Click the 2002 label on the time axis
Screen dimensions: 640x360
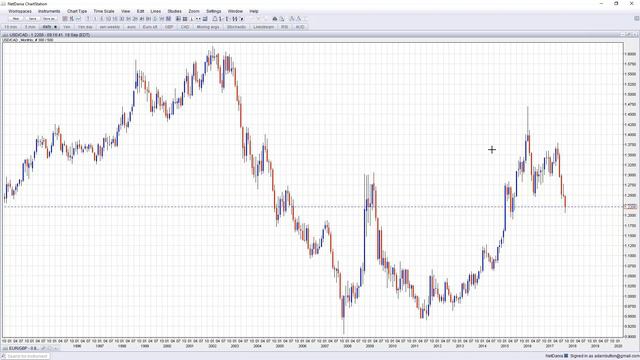[x=212, y=346]
